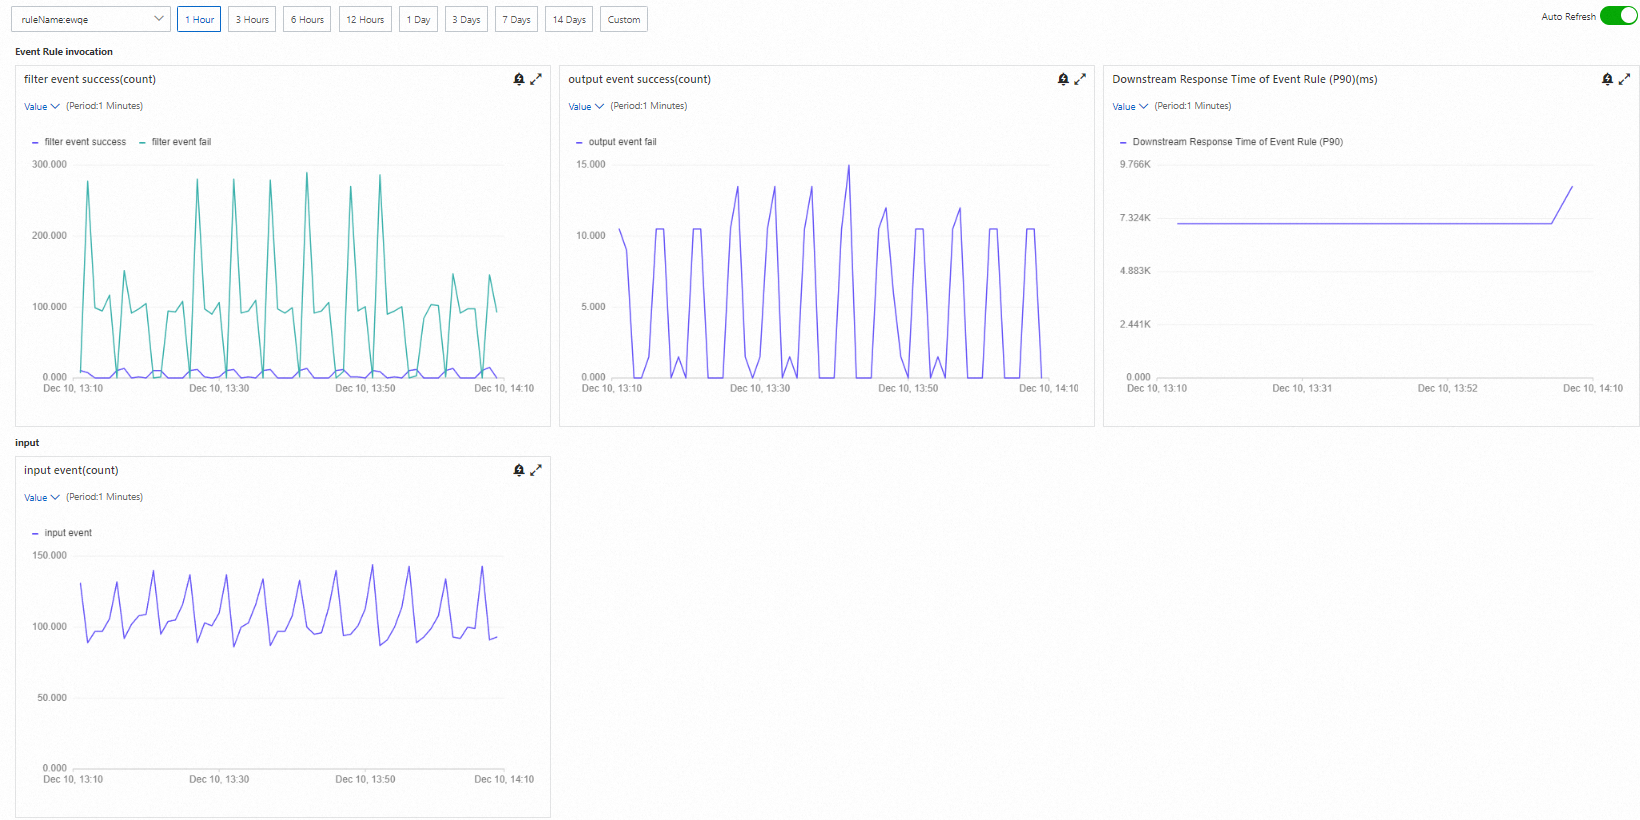1640x820 pixels.
Task: Open Value dropdown in output event chart
Action: (586, 106)
